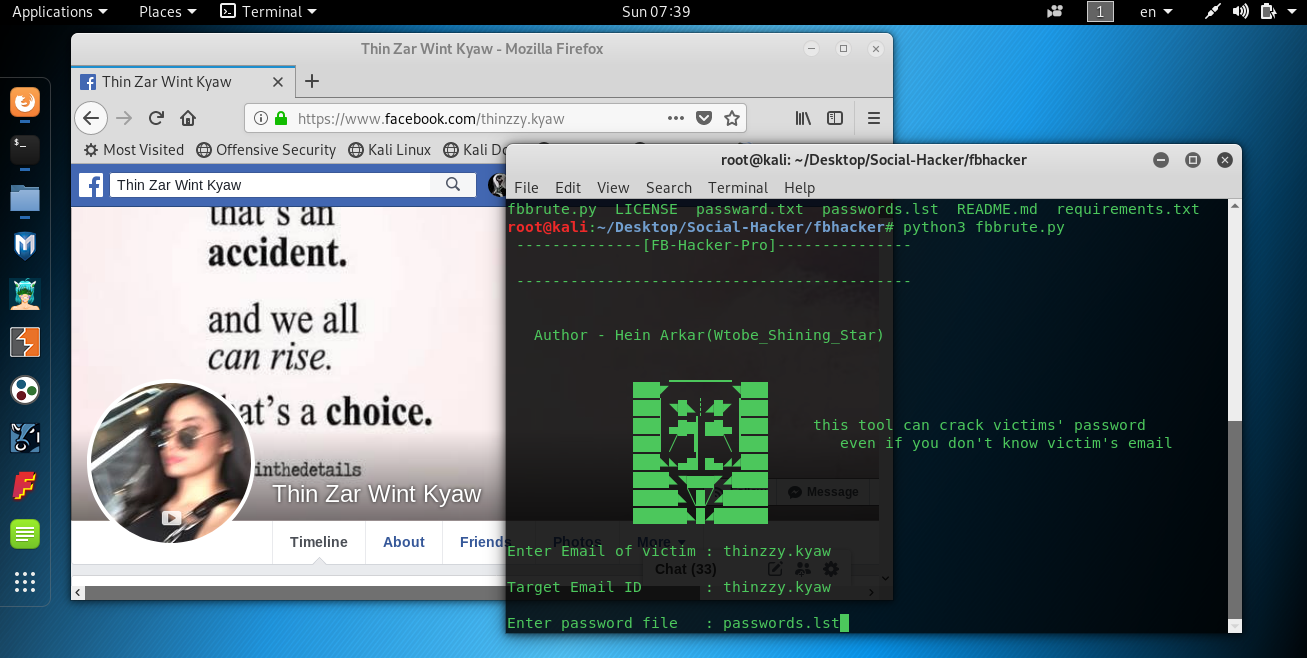Click Facebook logo in blue bar
Image resolution: width=1307 pixels, height=658 pixels.
click(x=91, y=185)
